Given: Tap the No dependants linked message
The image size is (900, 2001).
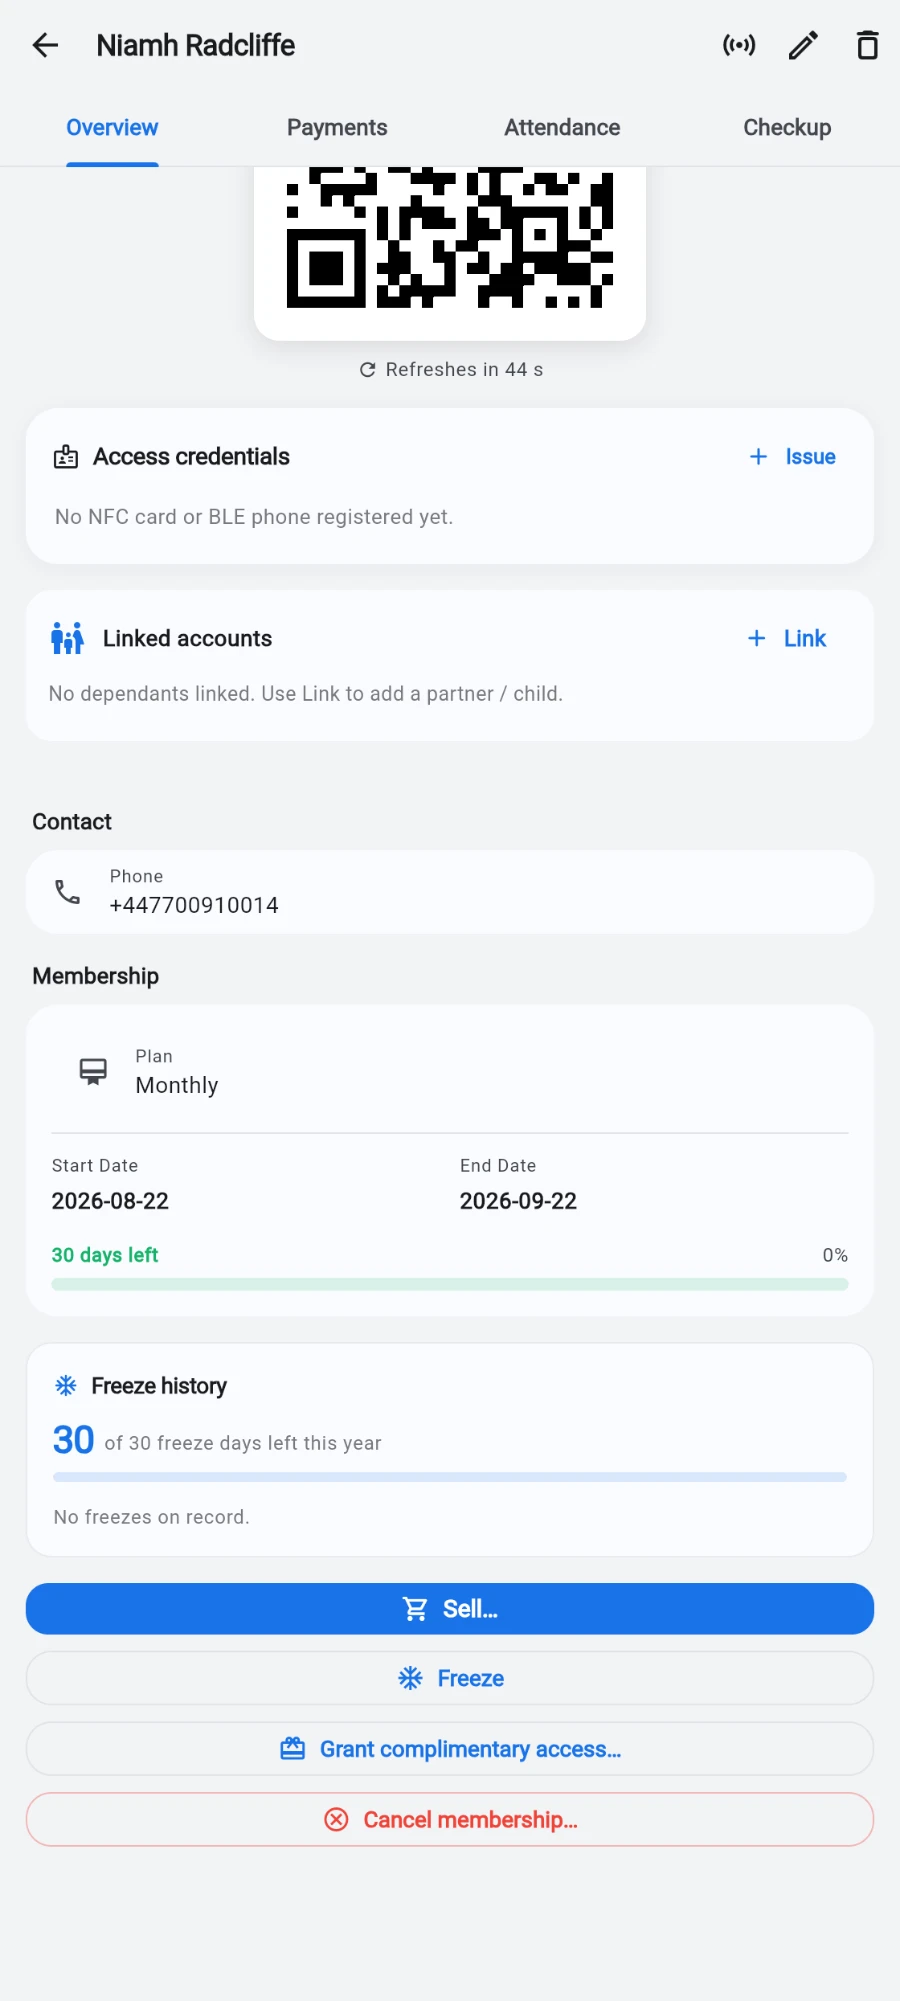Looking at the screenshot, I should tap(306, 694).
